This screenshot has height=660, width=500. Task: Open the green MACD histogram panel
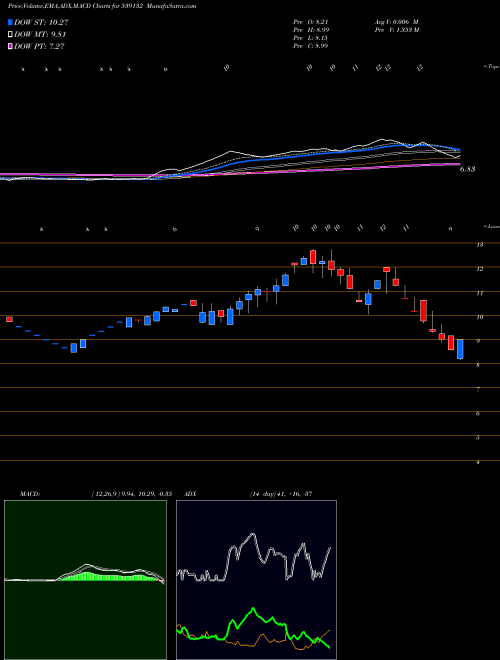pos(85,580)
